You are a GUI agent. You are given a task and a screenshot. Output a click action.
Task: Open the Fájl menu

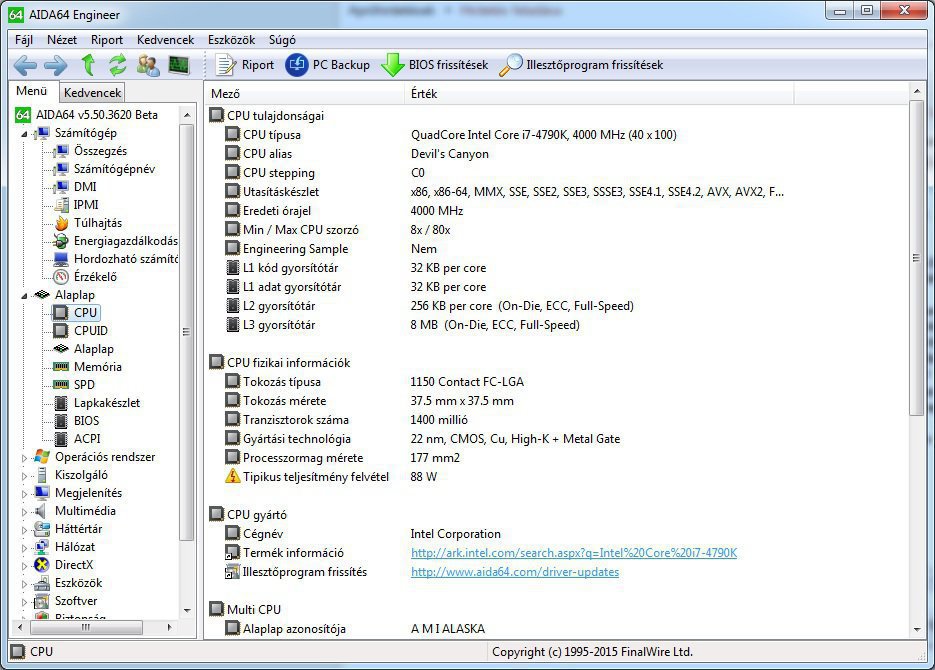click(x=24, y=40)
